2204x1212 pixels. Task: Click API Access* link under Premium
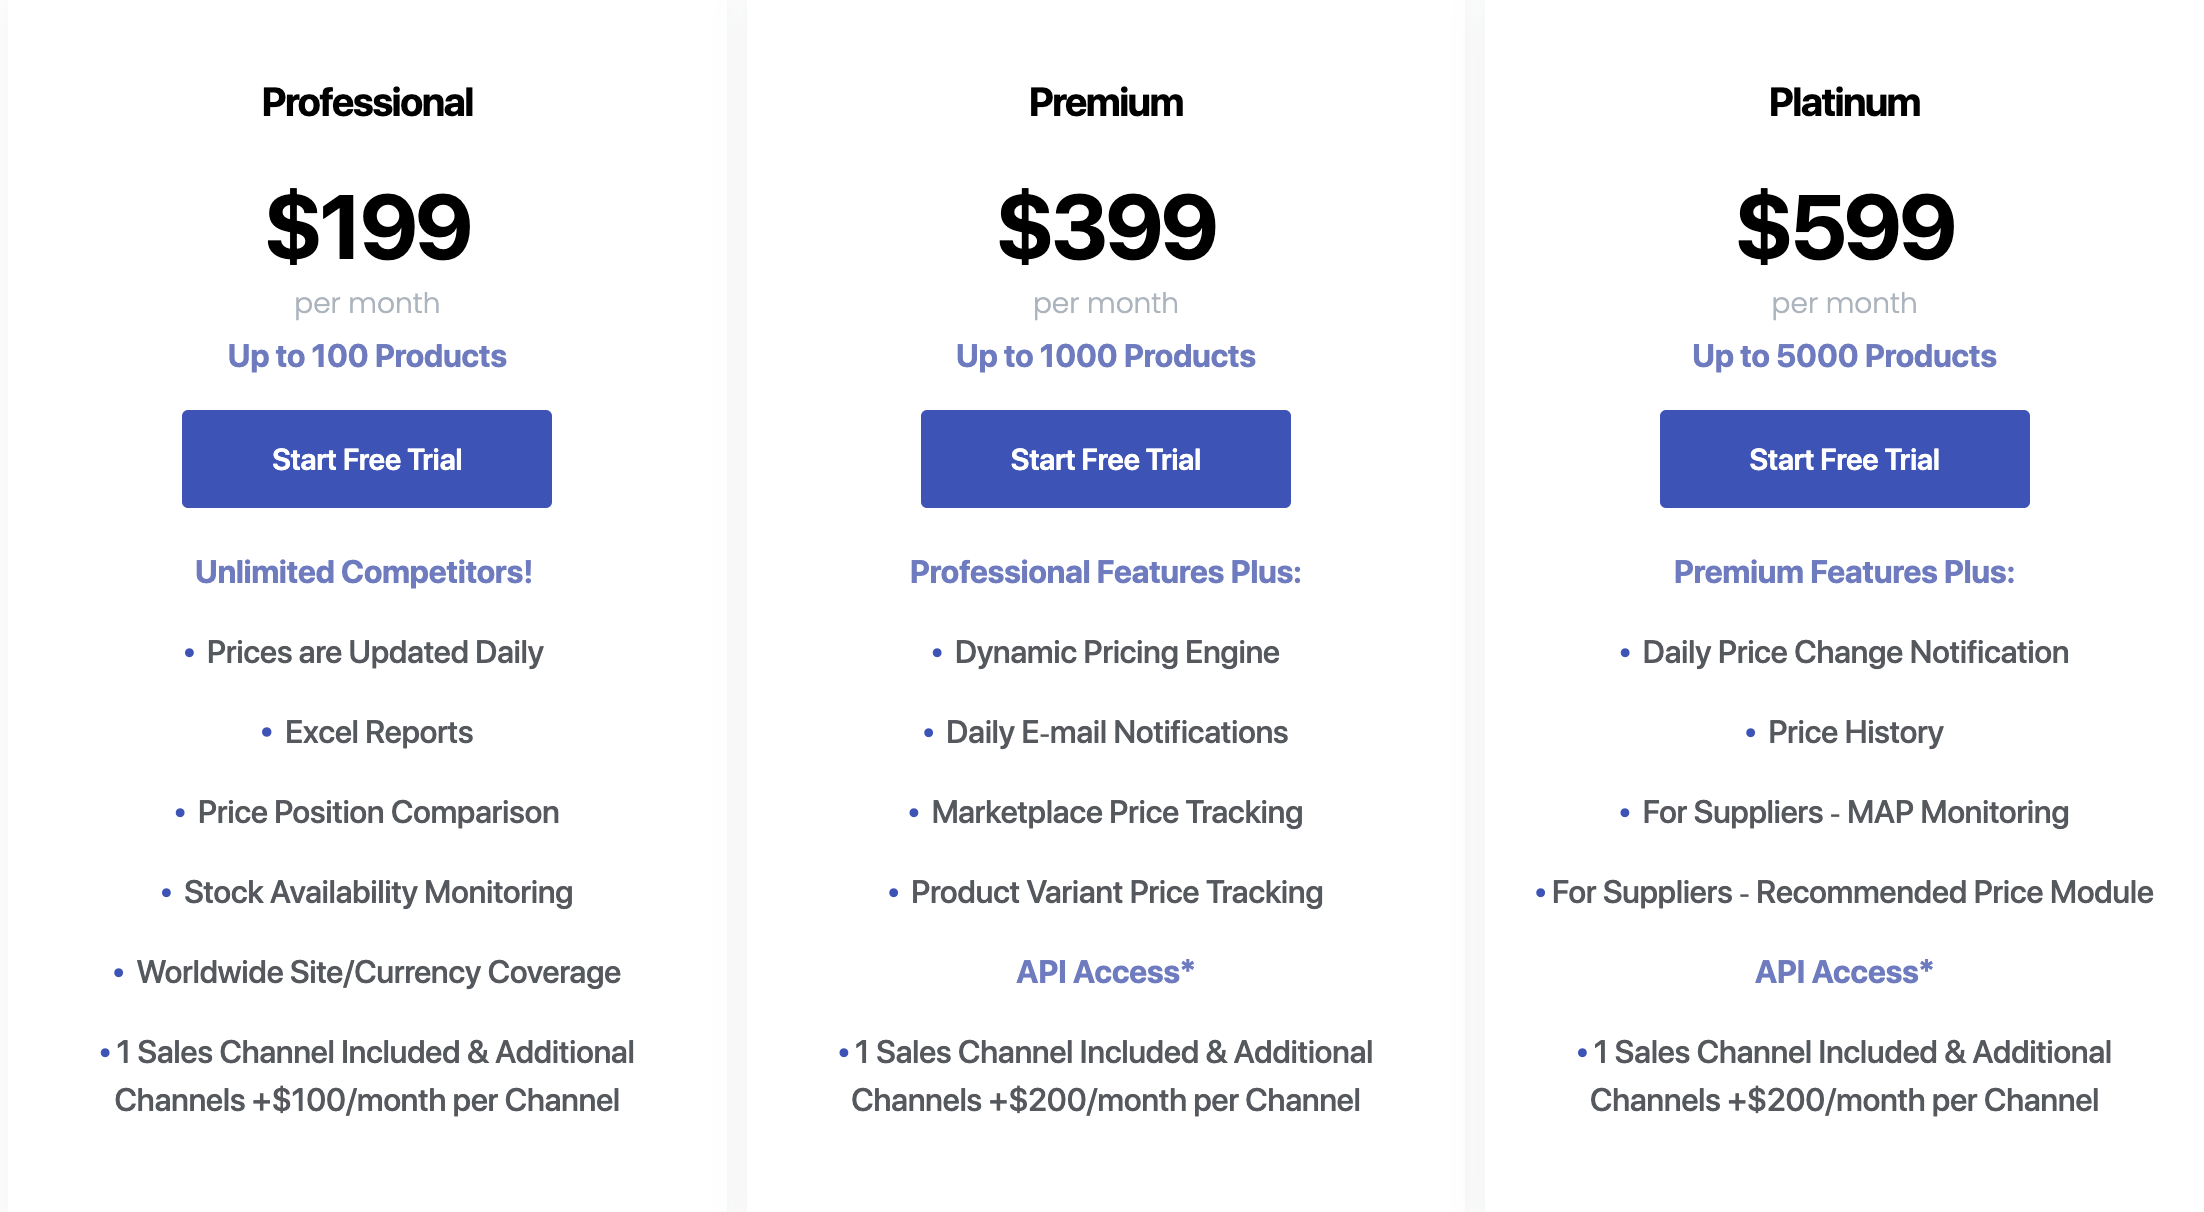1106,972
